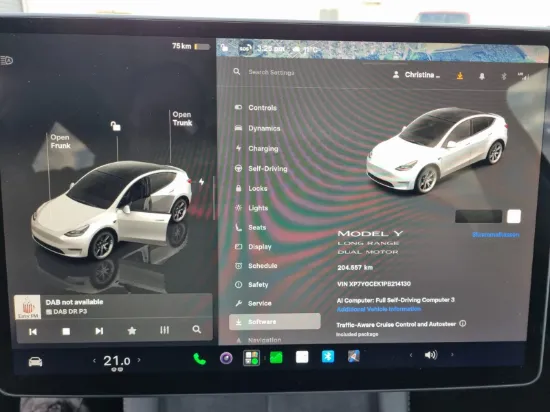Viewport: 550px width, 412px height.
Task: Tap the cellular signal strength icon
Action: [523, 76]
